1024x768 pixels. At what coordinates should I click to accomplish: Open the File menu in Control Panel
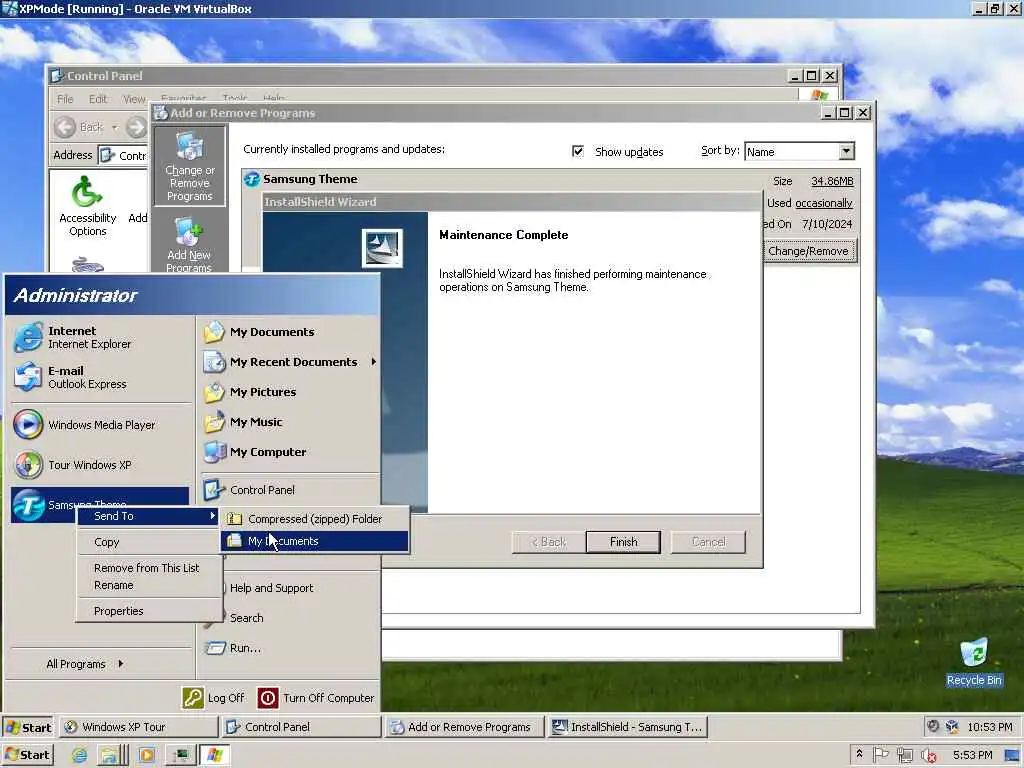[x=65, y=99]
